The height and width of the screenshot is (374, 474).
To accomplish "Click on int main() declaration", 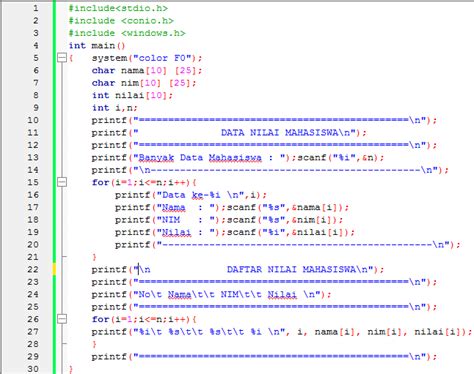I will [x=97, y=45].
